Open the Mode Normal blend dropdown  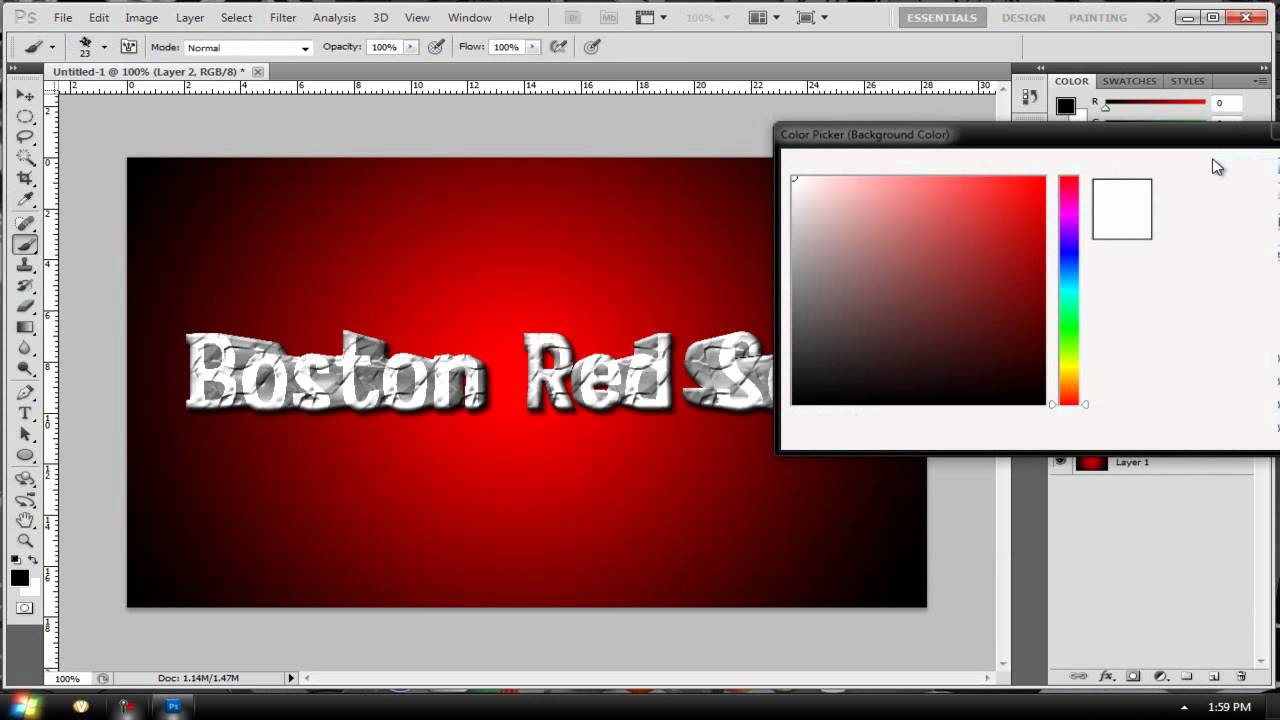[248, 47]
